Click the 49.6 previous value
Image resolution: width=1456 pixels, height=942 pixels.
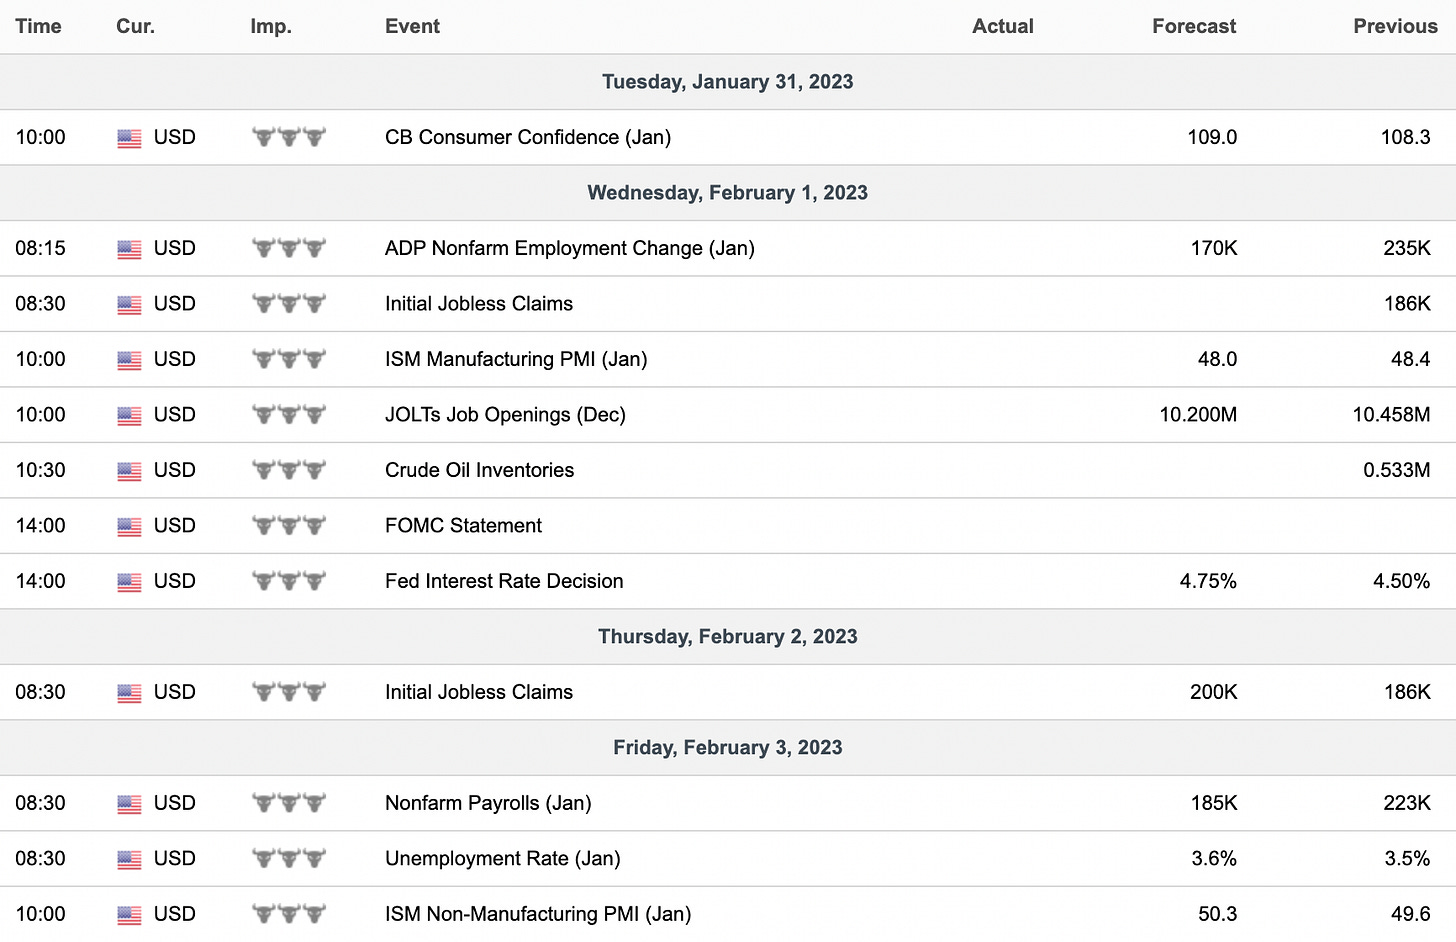[x=1410, y=914]
